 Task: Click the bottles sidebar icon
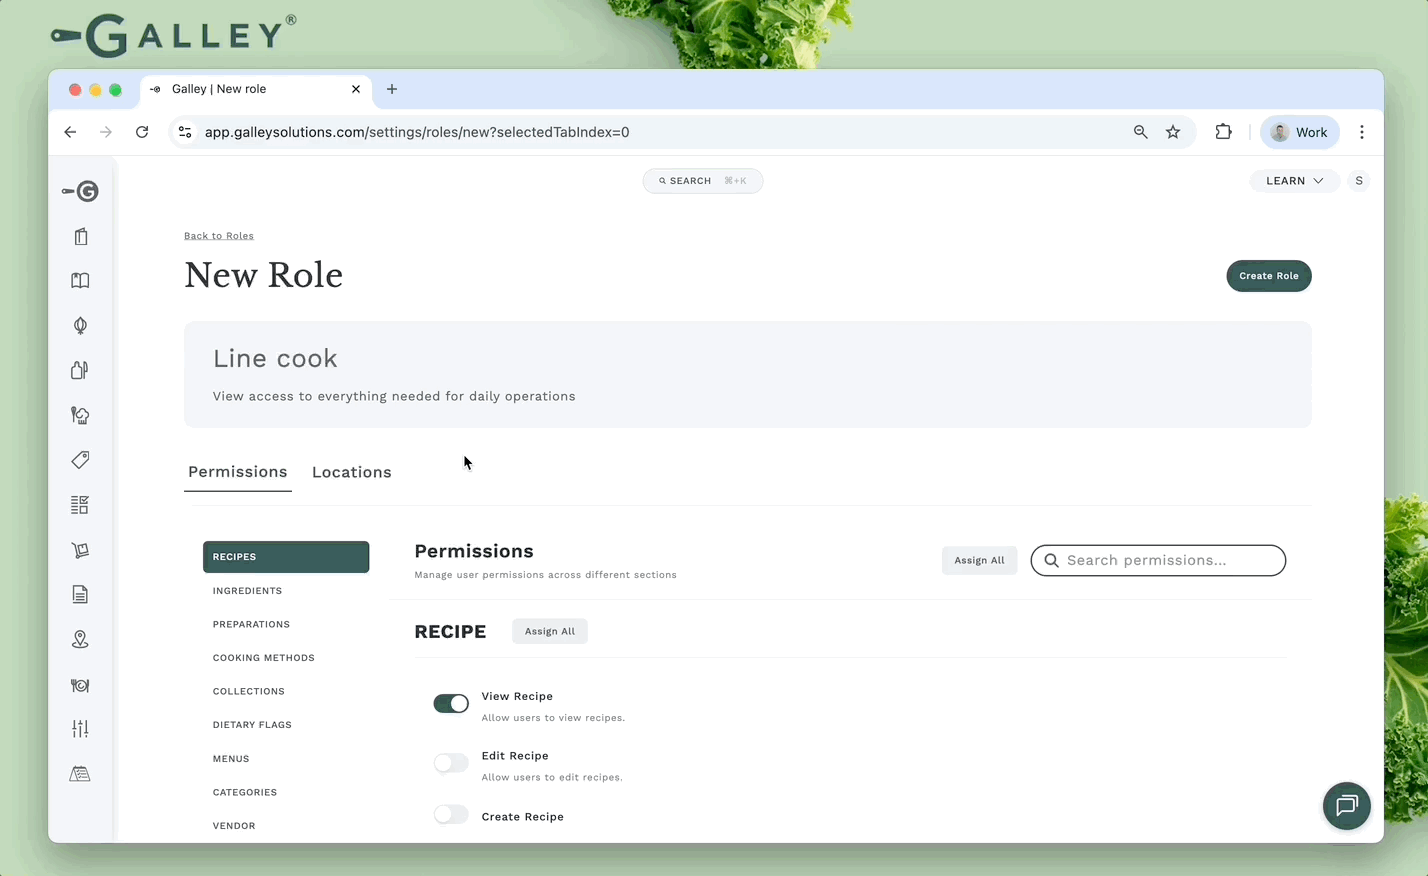point(80,370)
